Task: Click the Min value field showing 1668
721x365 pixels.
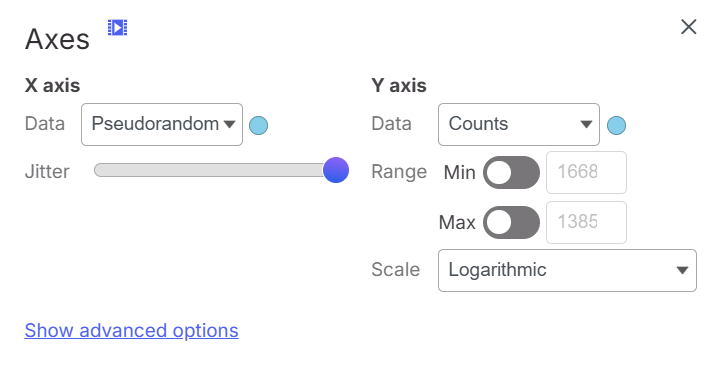Action: [x=586, y=172]
